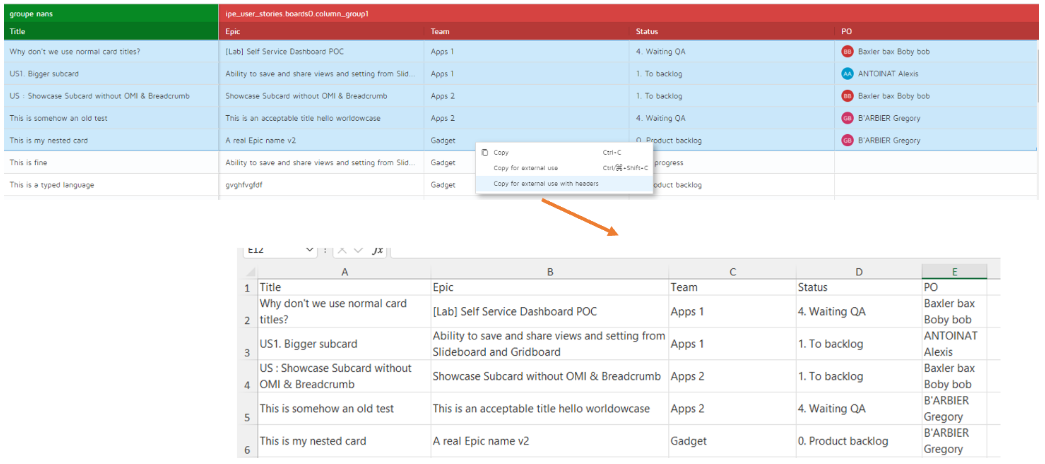Image resolution: width=1045 pixels, height=464 pixels.
Task: Click the red column_group1 header band
Action: pos(630,14)
